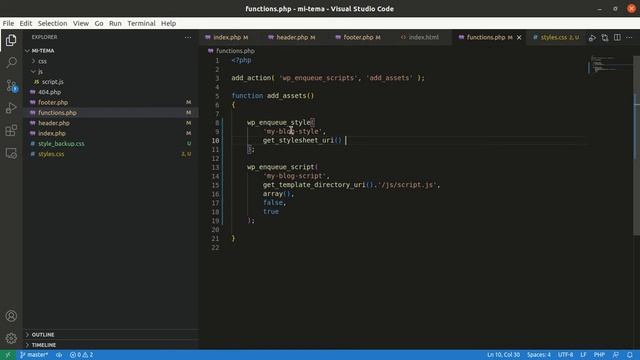
Task: Click line number 15 in the gutter
Action: pos(215,185)
